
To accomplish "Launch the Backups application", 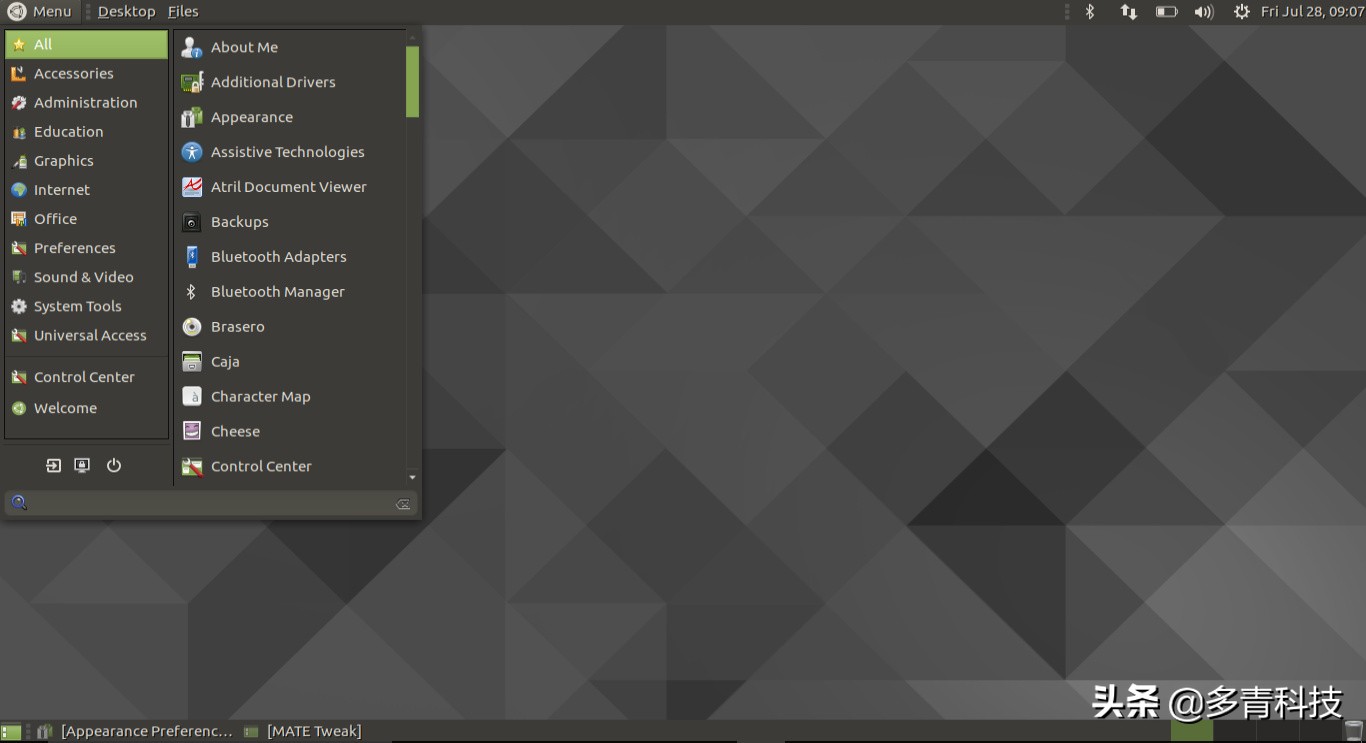I will pos(290,222).
